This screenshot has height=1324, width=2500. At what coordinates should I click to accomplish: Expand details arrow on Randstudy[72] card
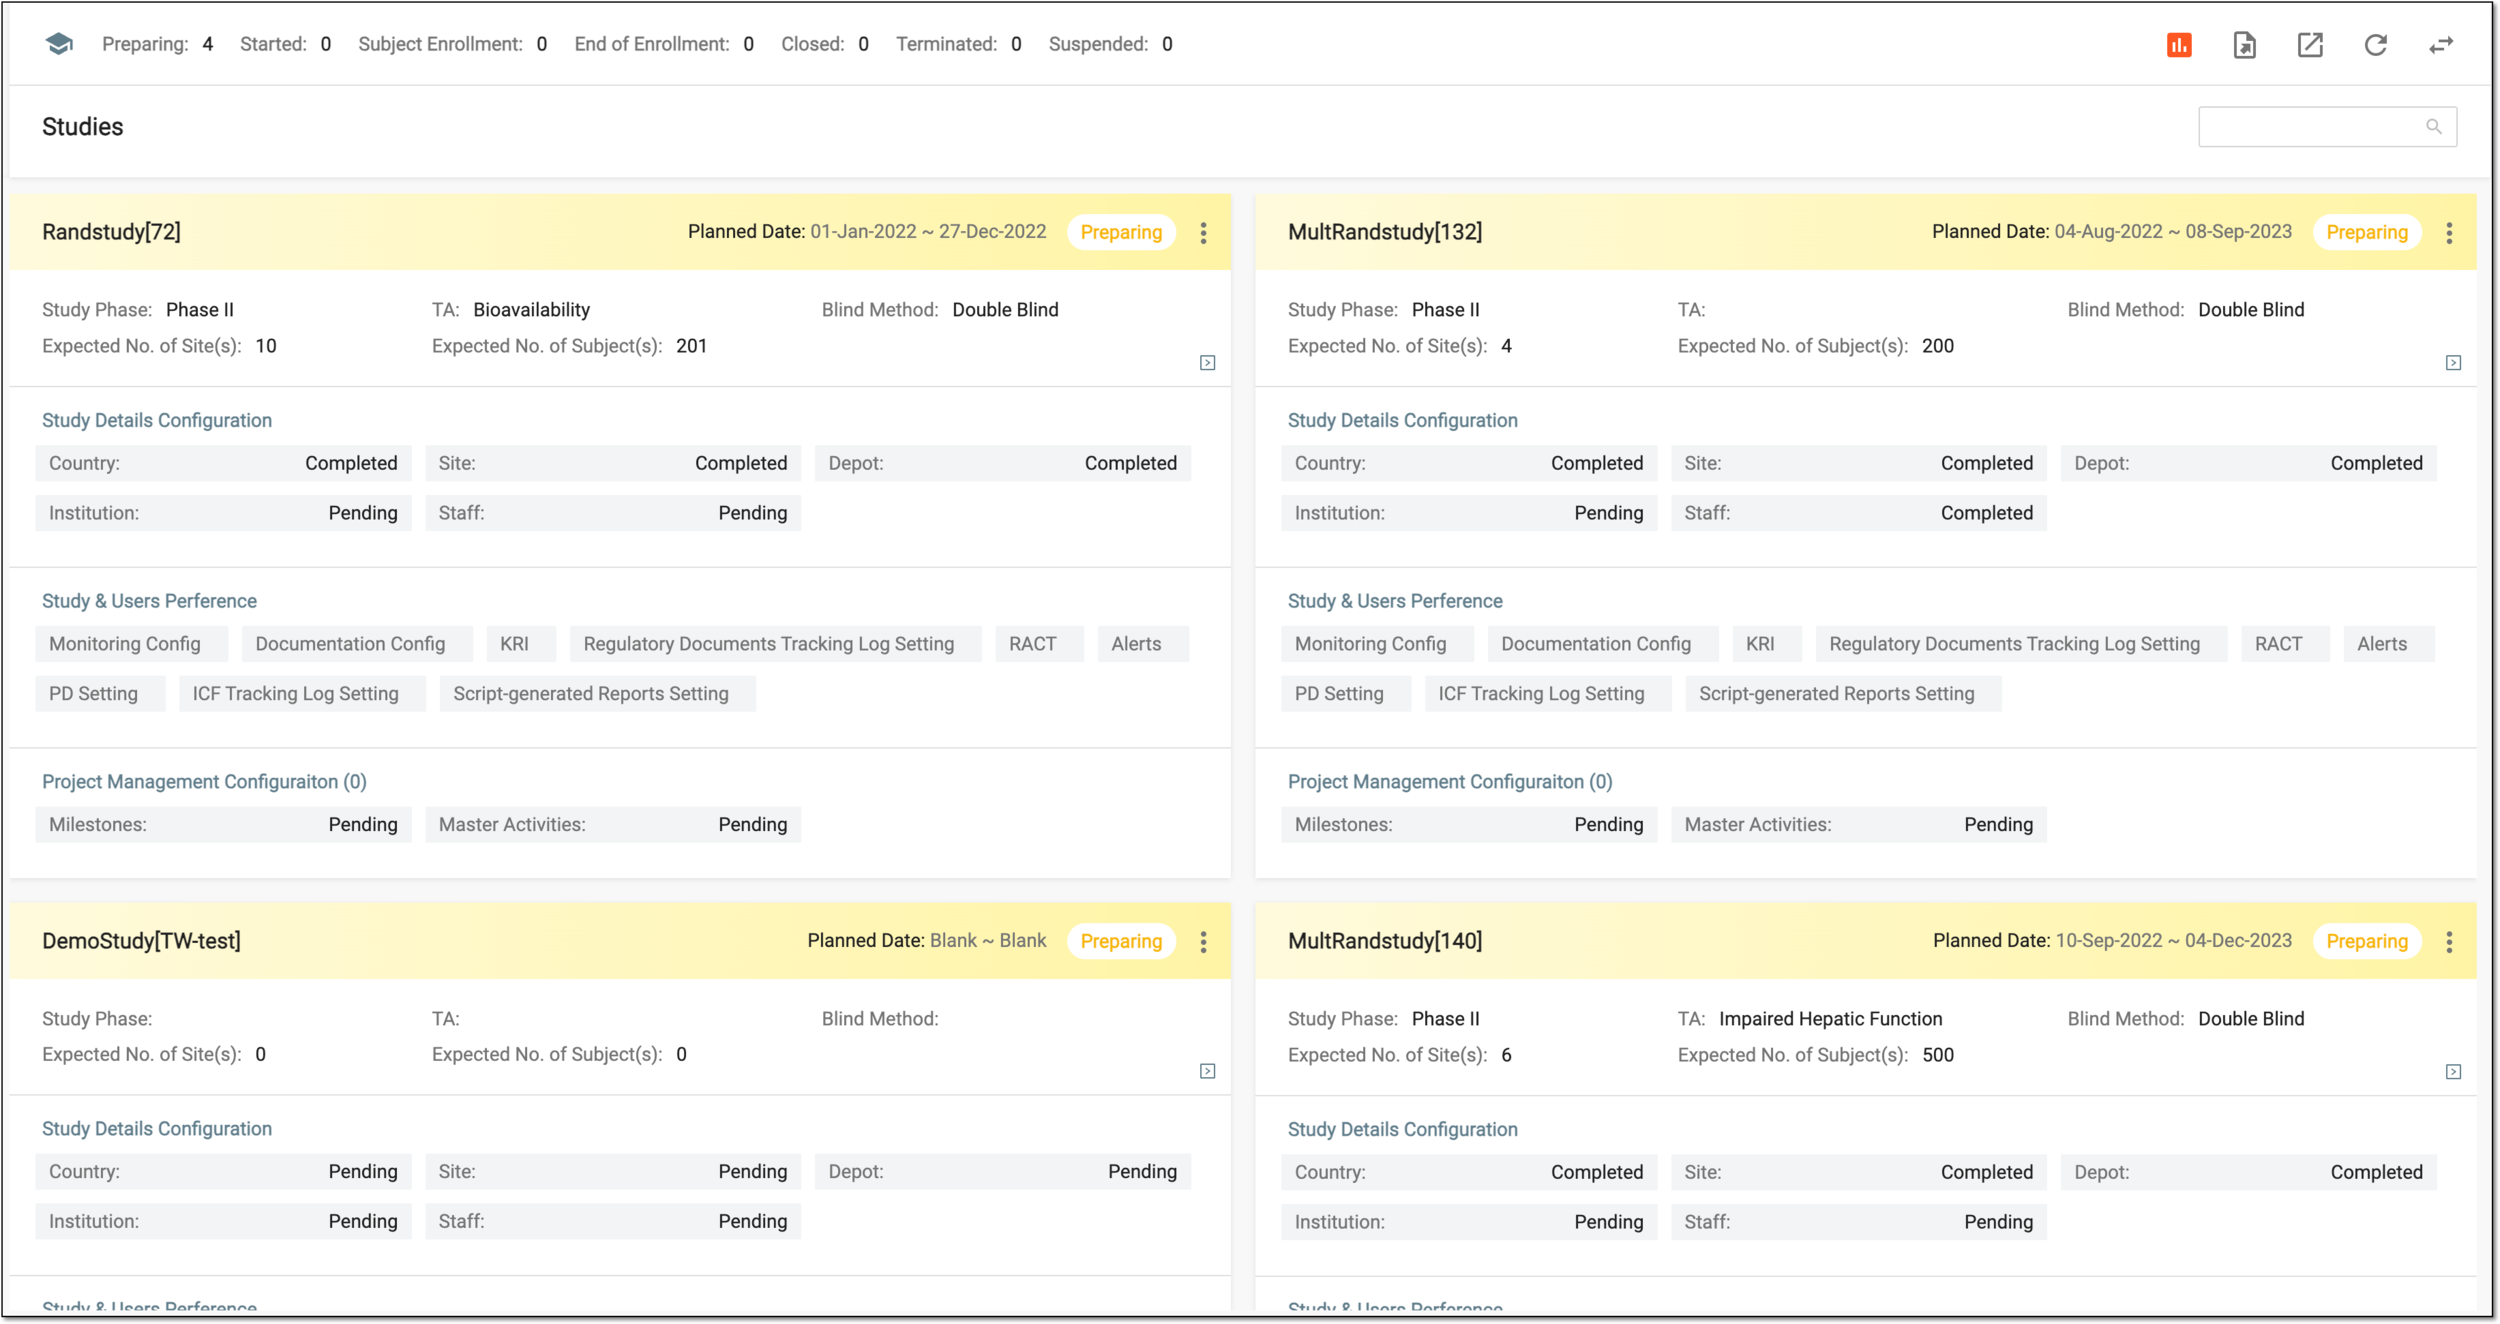pos(1208,363)
